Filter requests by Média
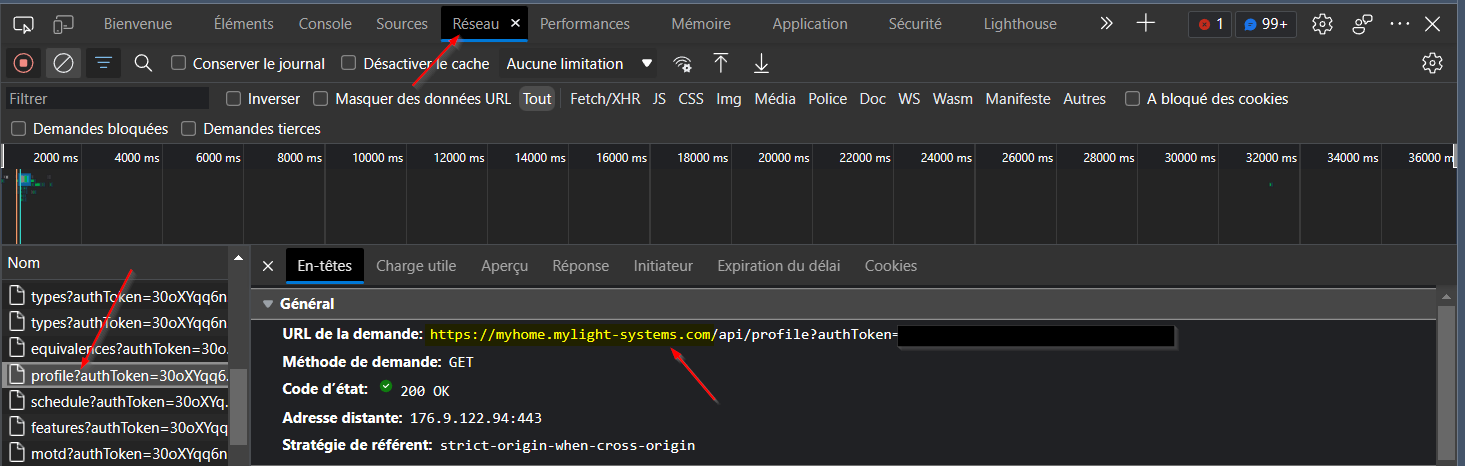The height and width of the screenshot is (466, 1465). [x=775, y=98]
